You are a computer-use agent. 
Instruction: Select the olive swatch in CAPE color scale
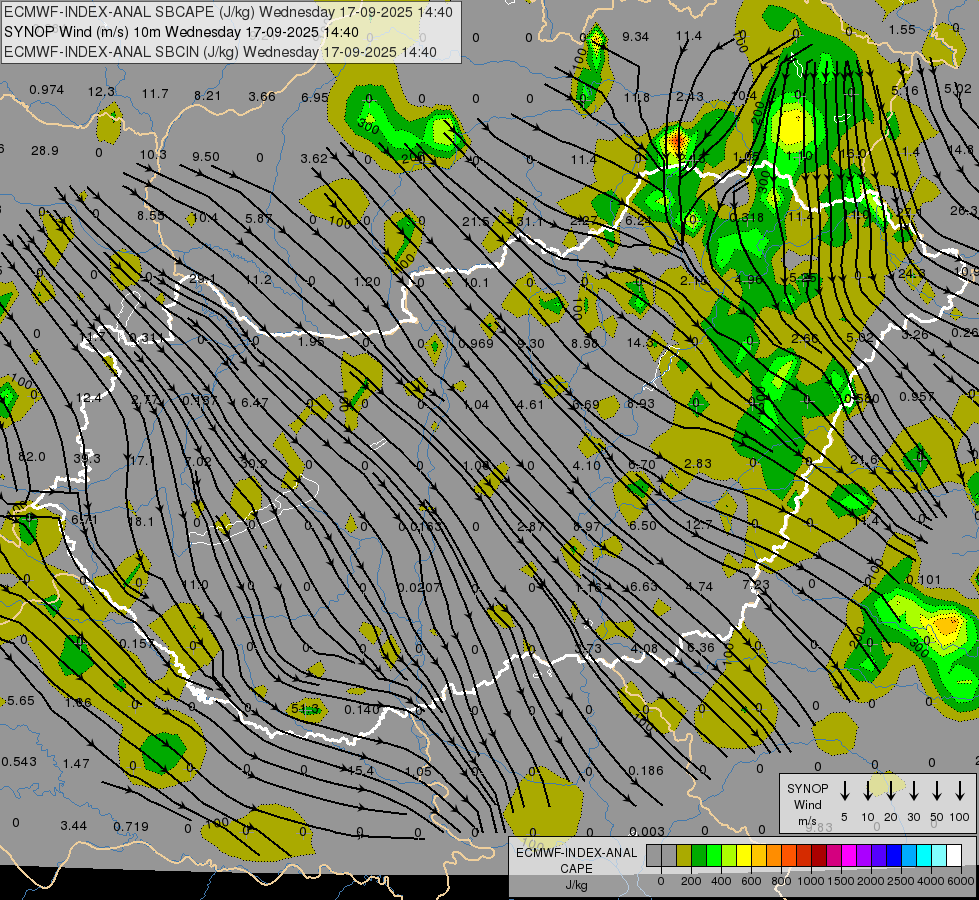pos(684,856)
